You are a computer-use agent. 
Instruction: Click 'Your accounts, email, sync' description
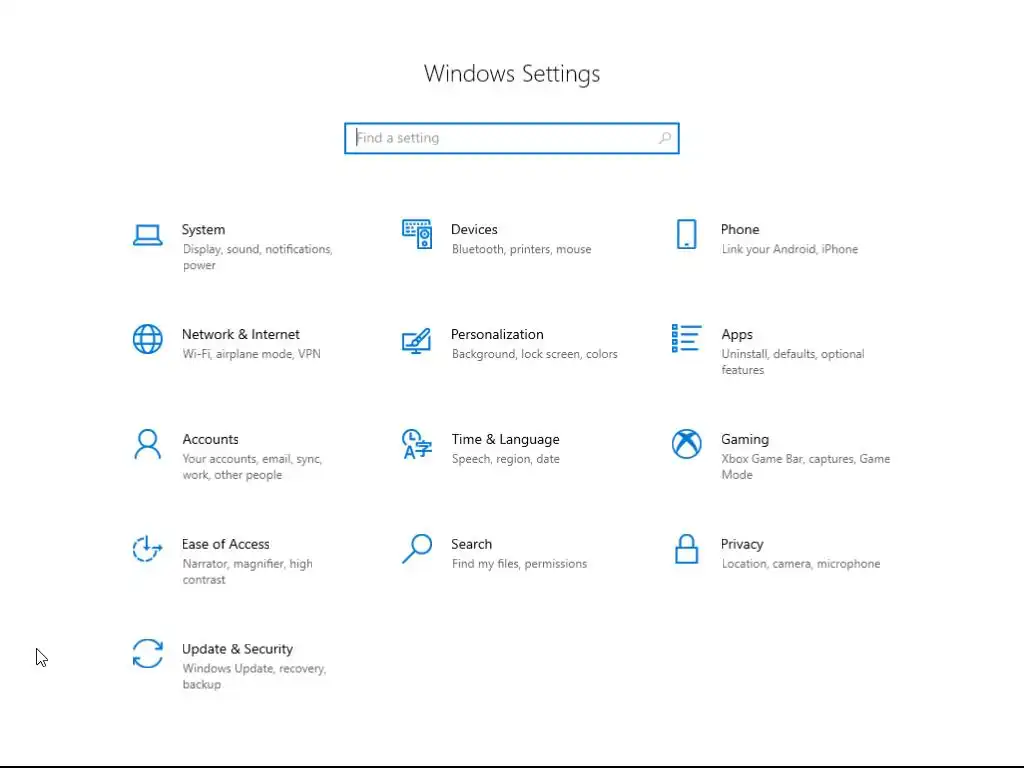pyautogui.click(x=252, y=467)
